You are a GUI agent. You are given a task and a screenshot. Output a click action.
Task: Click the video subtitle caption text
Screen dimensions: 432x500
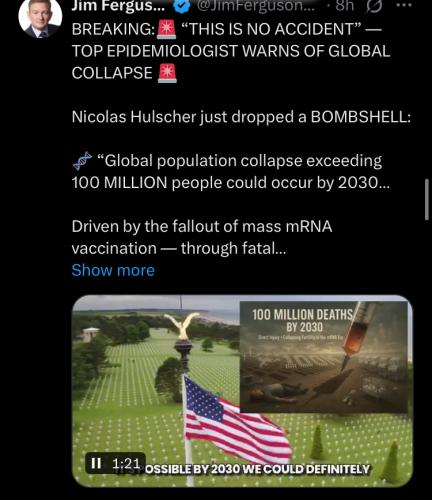point(258,469)
